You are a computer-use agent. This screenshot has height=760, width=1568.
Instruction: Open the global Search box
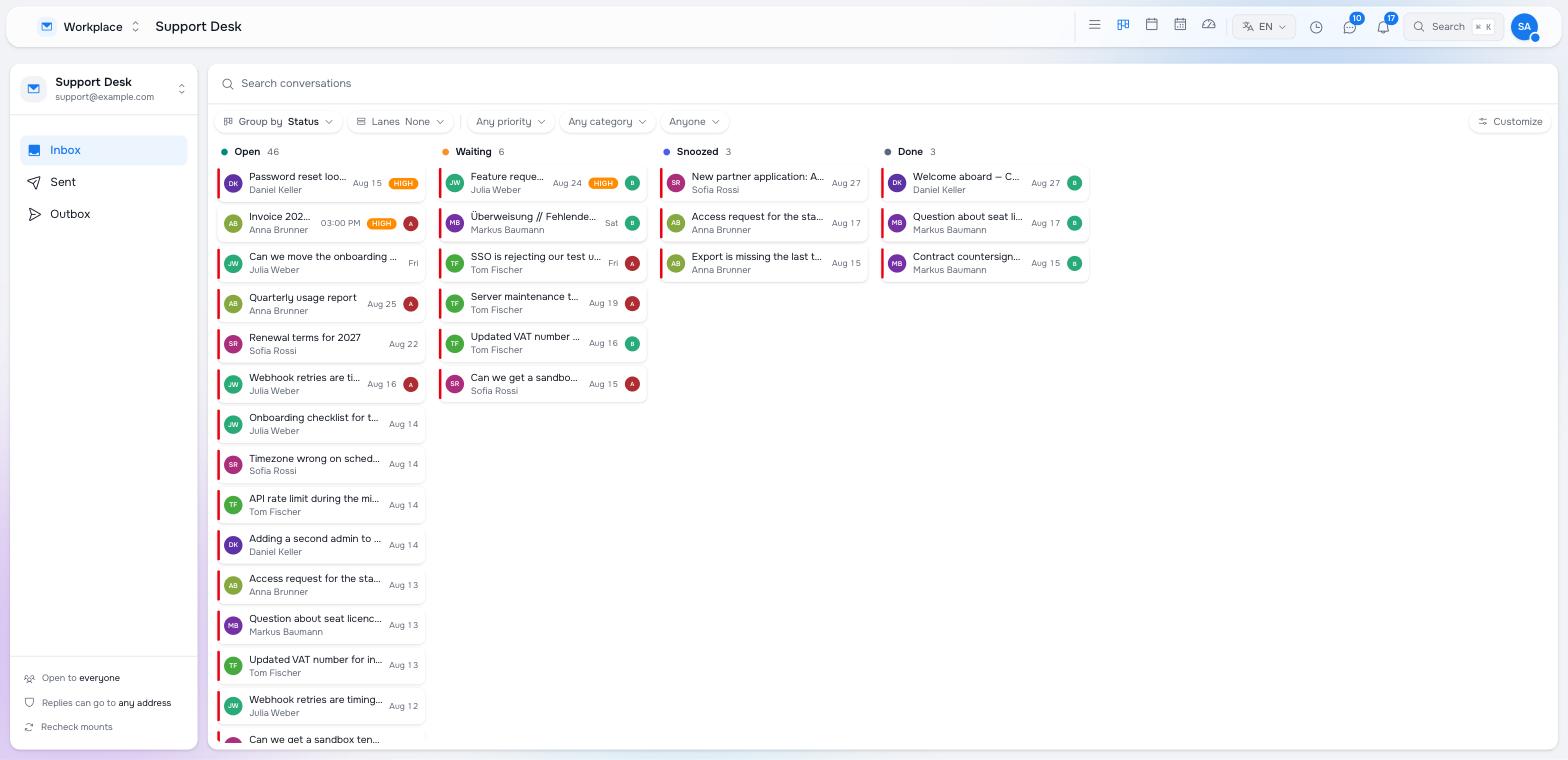tap(1454, 27)
